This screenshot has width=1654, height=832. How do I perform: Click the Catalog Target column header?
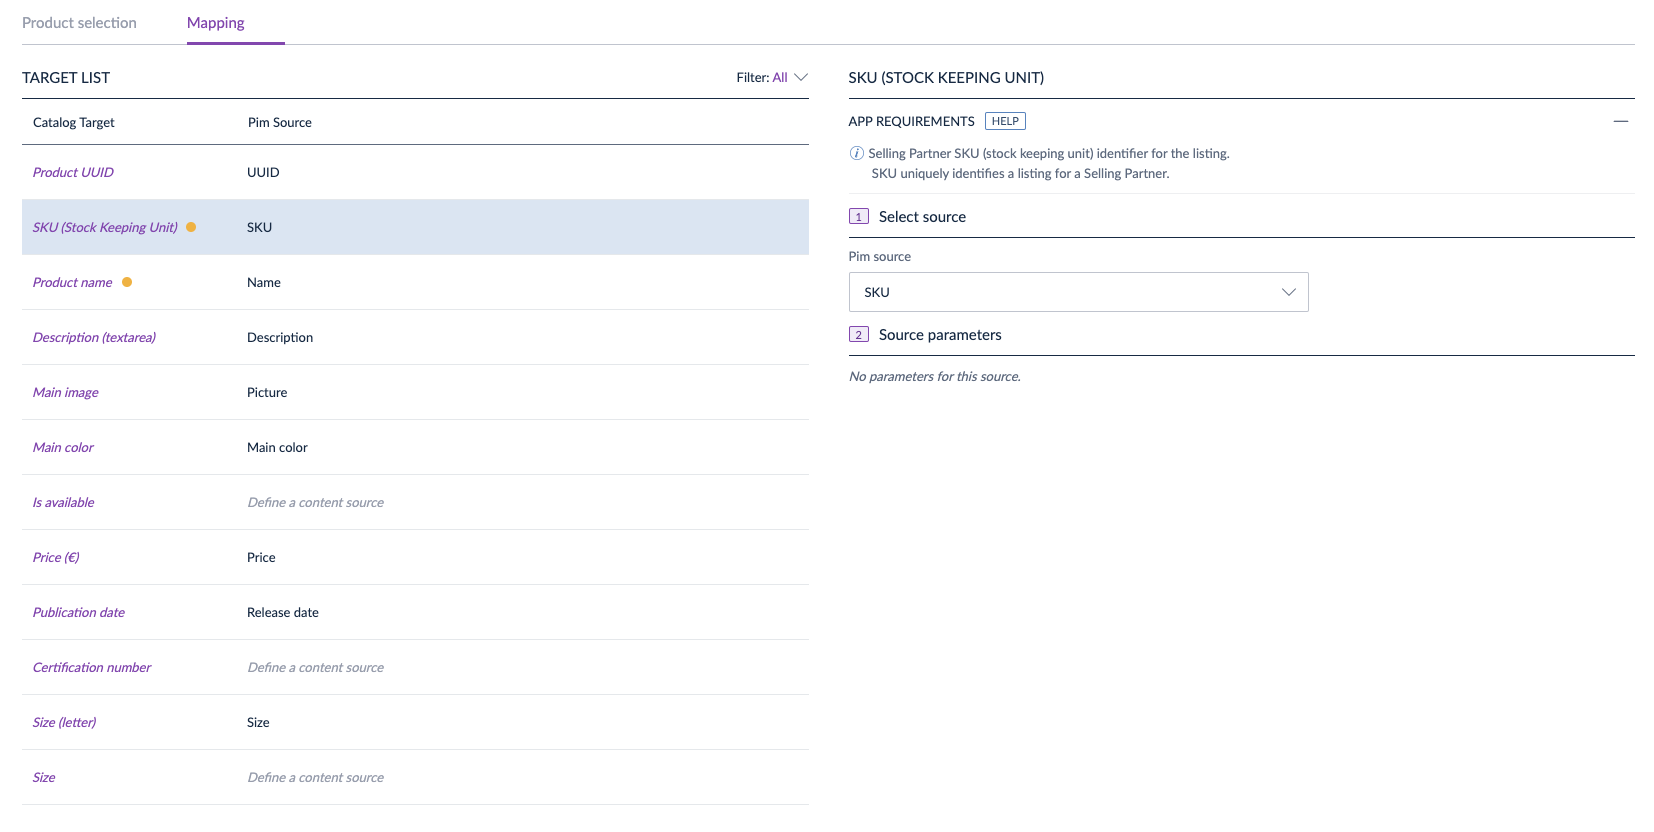[74, 122]
